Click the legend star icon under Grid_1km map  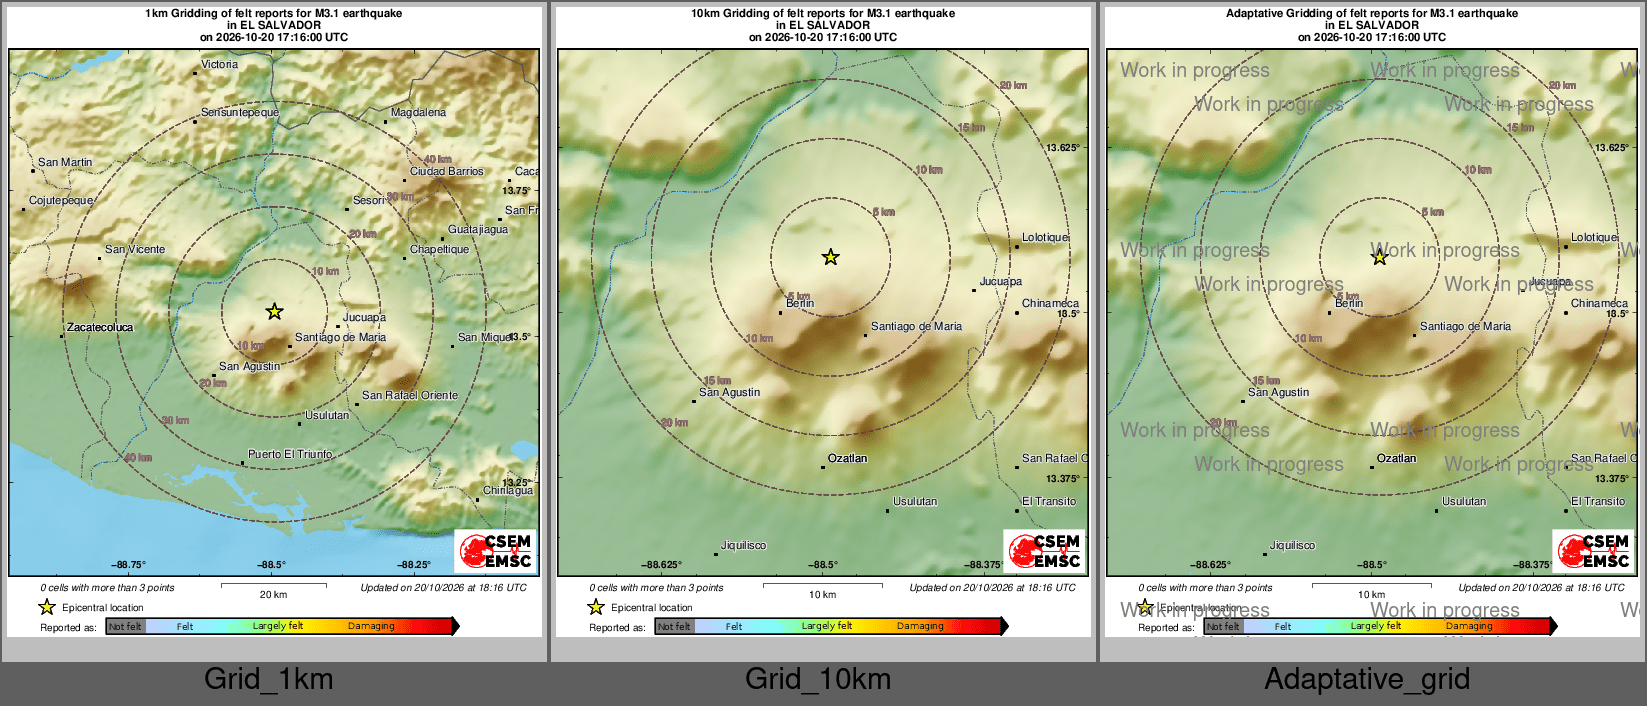coord(47,607)
